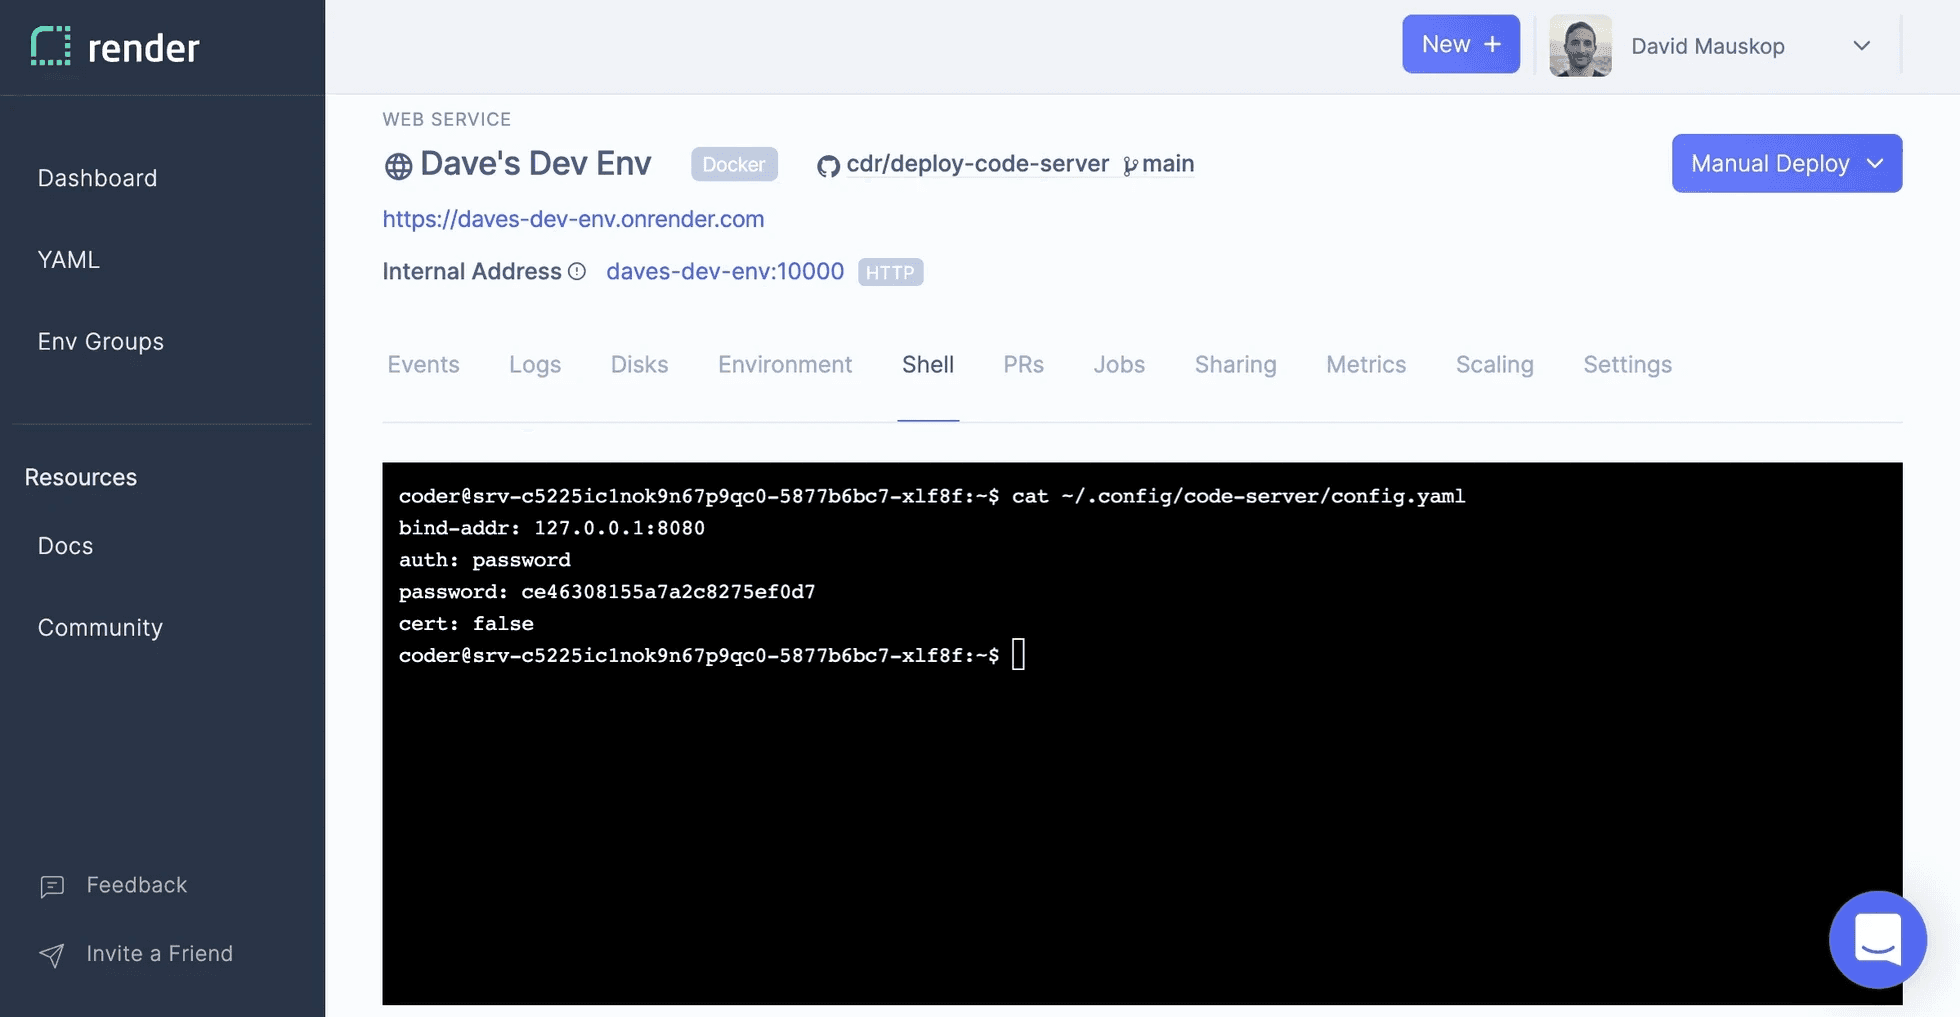
Task: Click the Internal Address label
Action: pyautogui.click(x=472, y=271)
